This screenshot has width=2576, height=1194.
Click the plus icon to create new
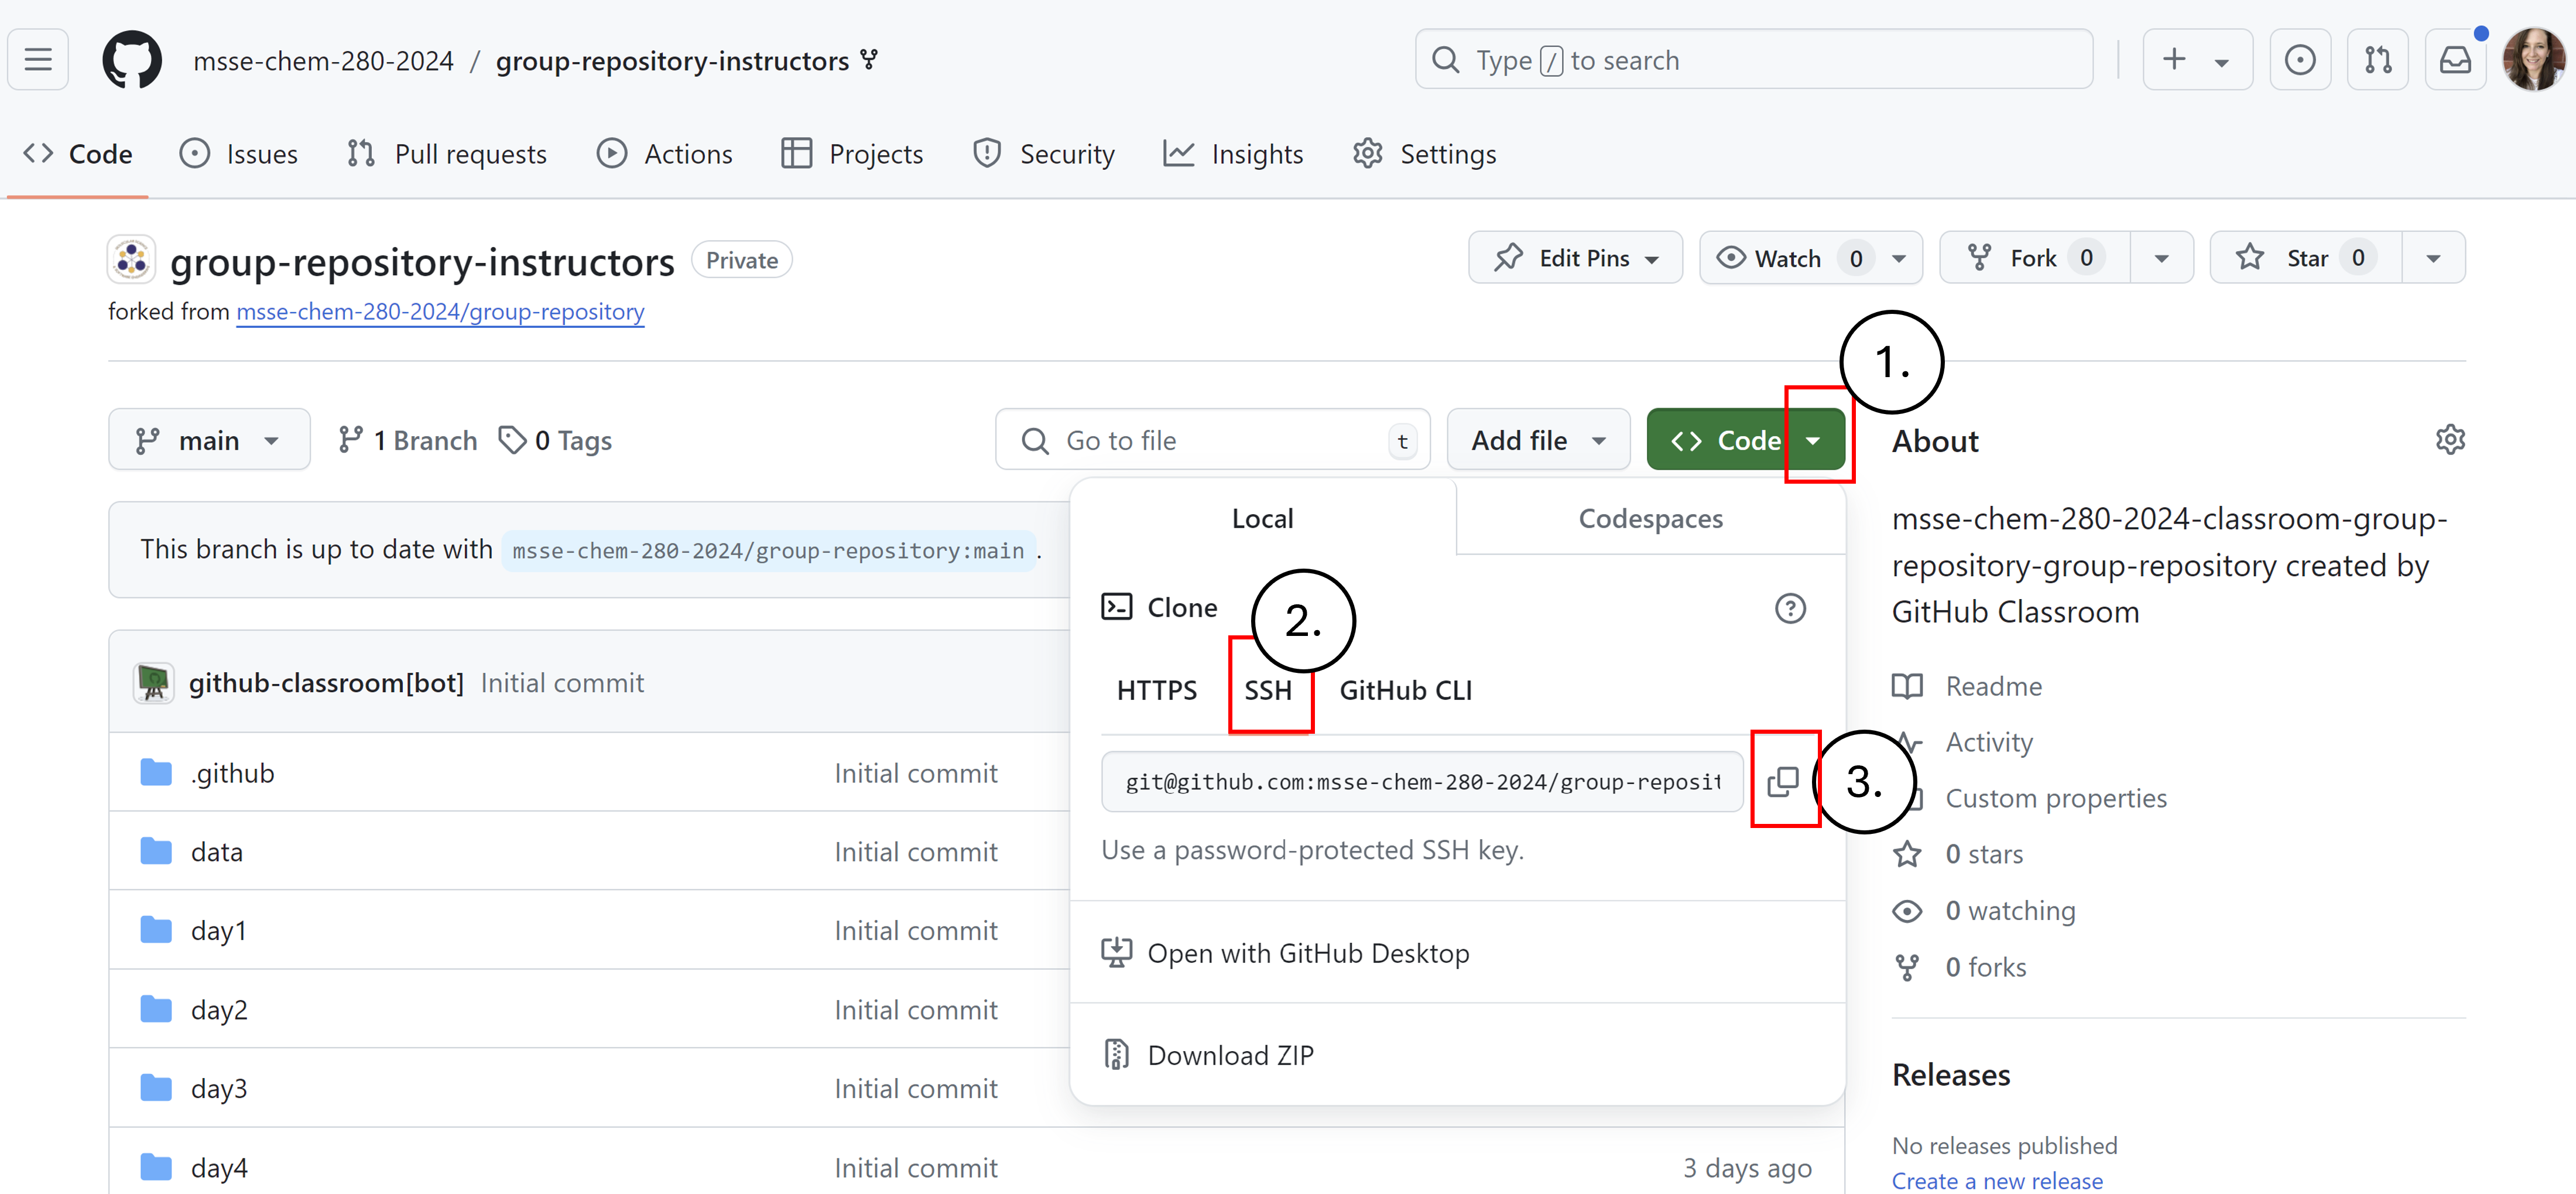pyautogui.click(x=2174, y=60)
